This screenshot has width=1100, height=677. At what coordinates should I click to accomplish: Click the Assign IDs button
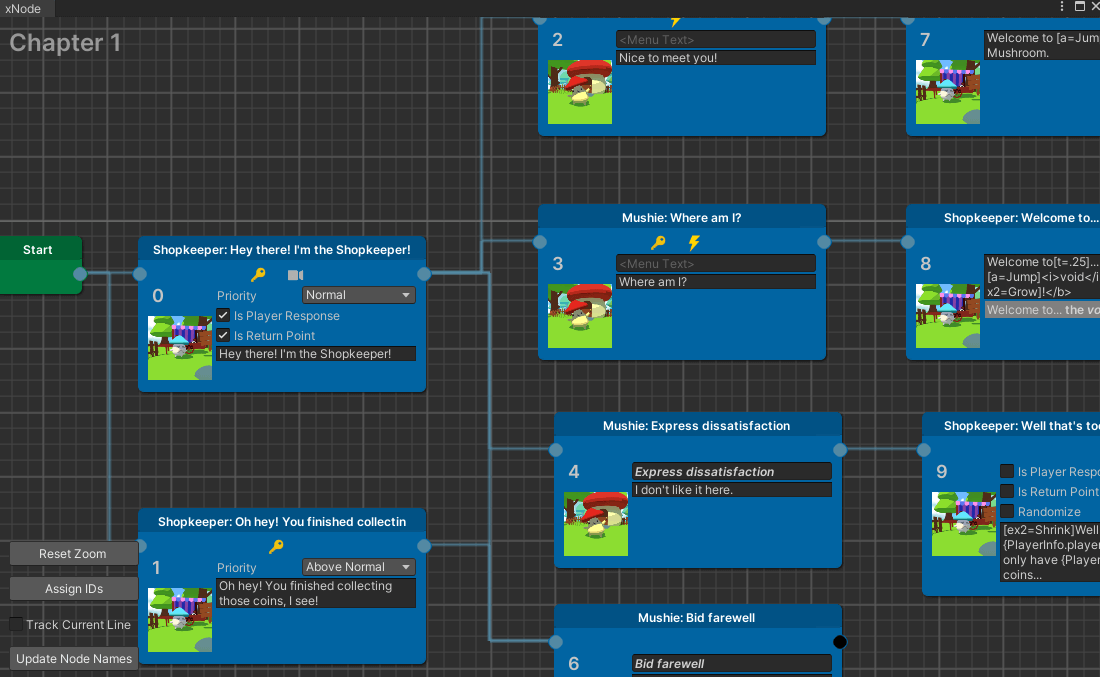point(73,588)
